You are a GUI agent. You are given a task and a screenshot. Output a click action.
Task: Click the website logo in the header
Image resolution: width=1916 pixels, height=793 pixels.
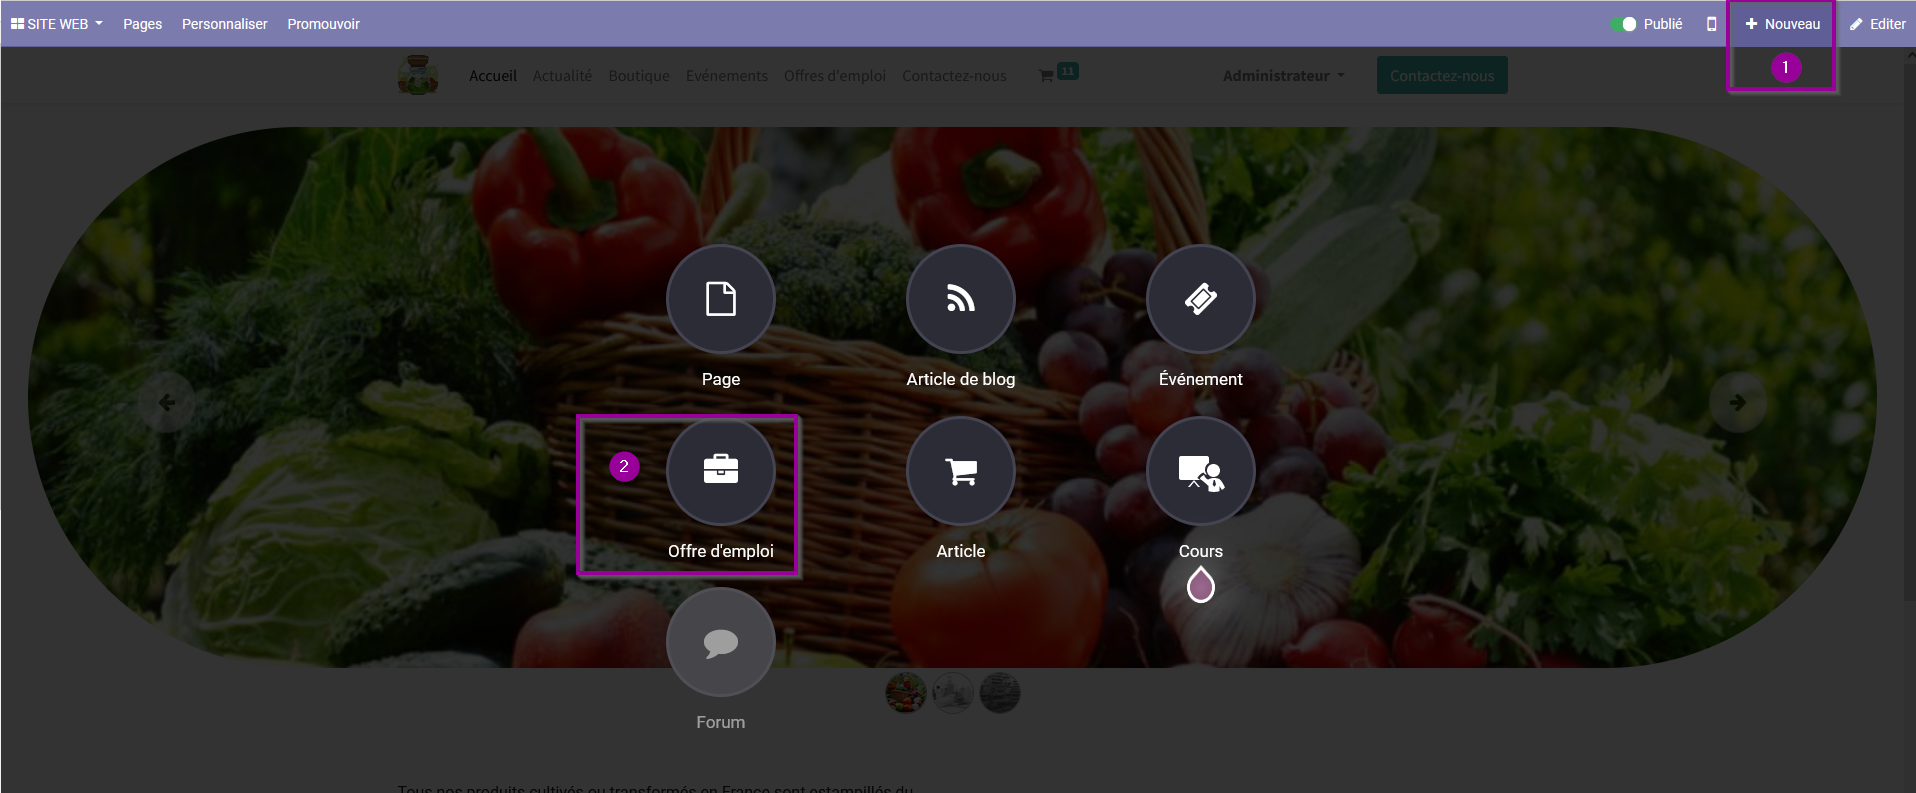coord(418,75)
